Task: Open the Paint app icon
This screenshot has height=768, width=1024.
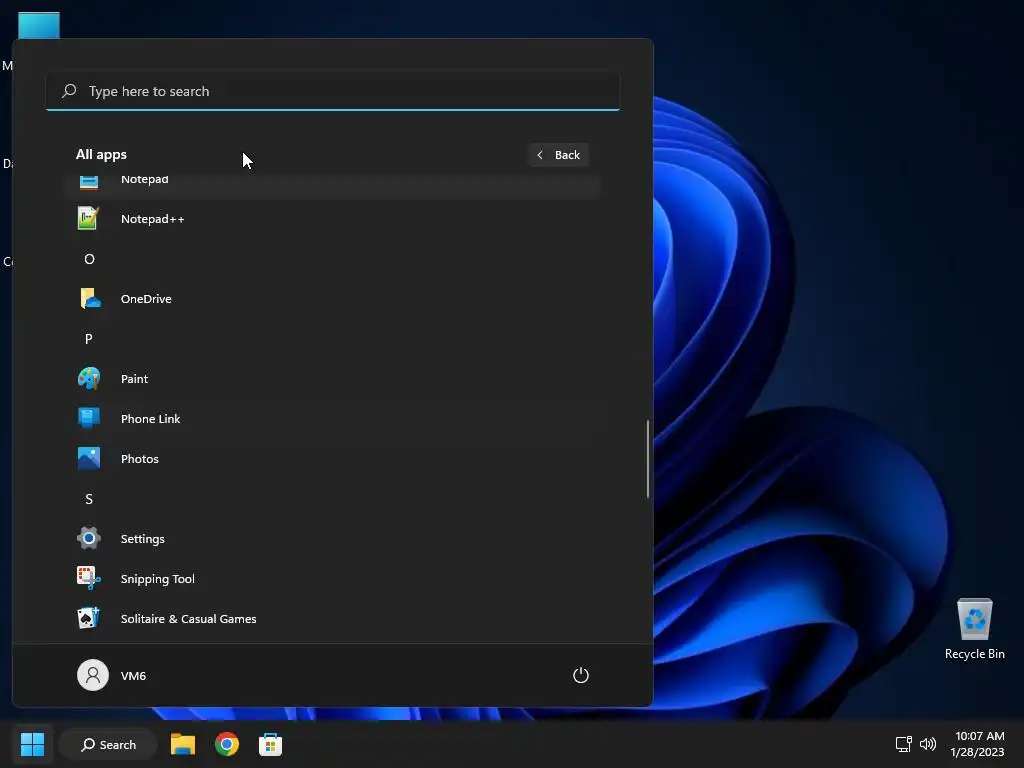Action: [89, 379]
